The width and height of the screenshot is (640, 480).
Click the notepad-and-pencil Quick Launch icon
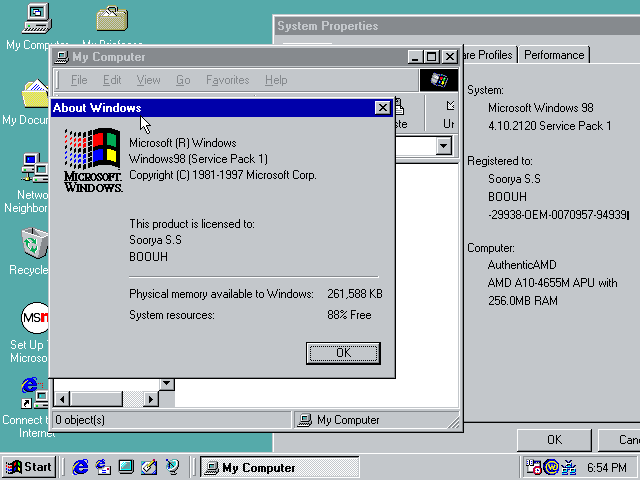tap(149, 467)
